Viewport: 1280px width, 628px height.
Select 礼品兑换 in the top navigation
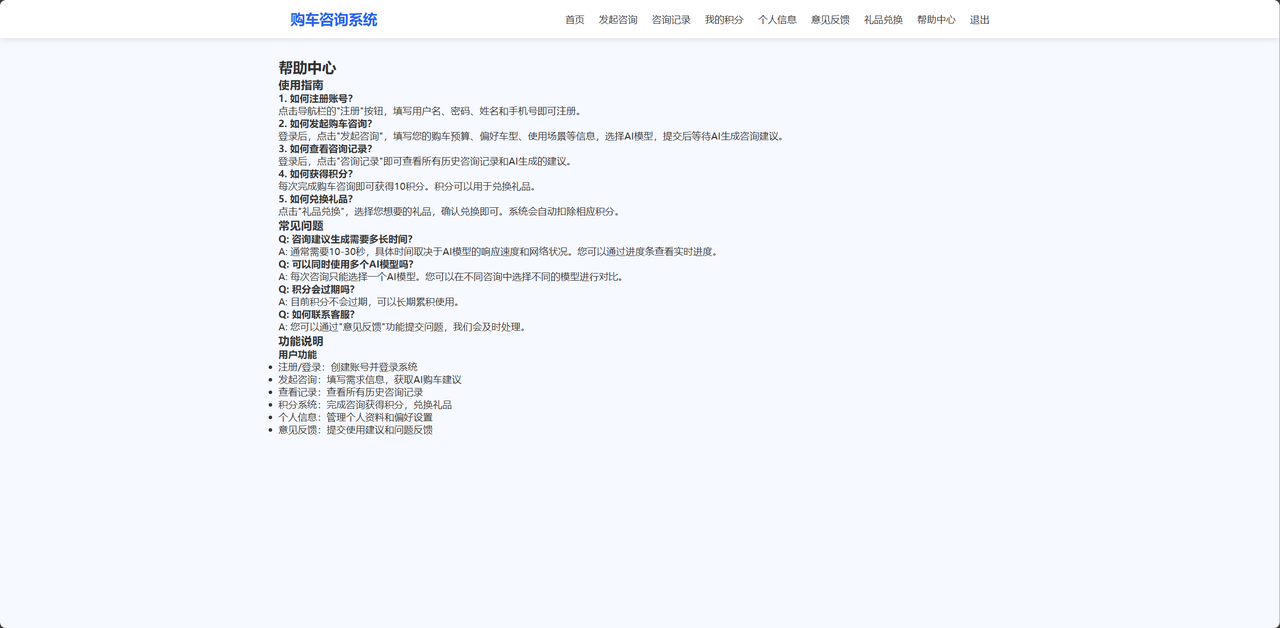pos(883,20)
